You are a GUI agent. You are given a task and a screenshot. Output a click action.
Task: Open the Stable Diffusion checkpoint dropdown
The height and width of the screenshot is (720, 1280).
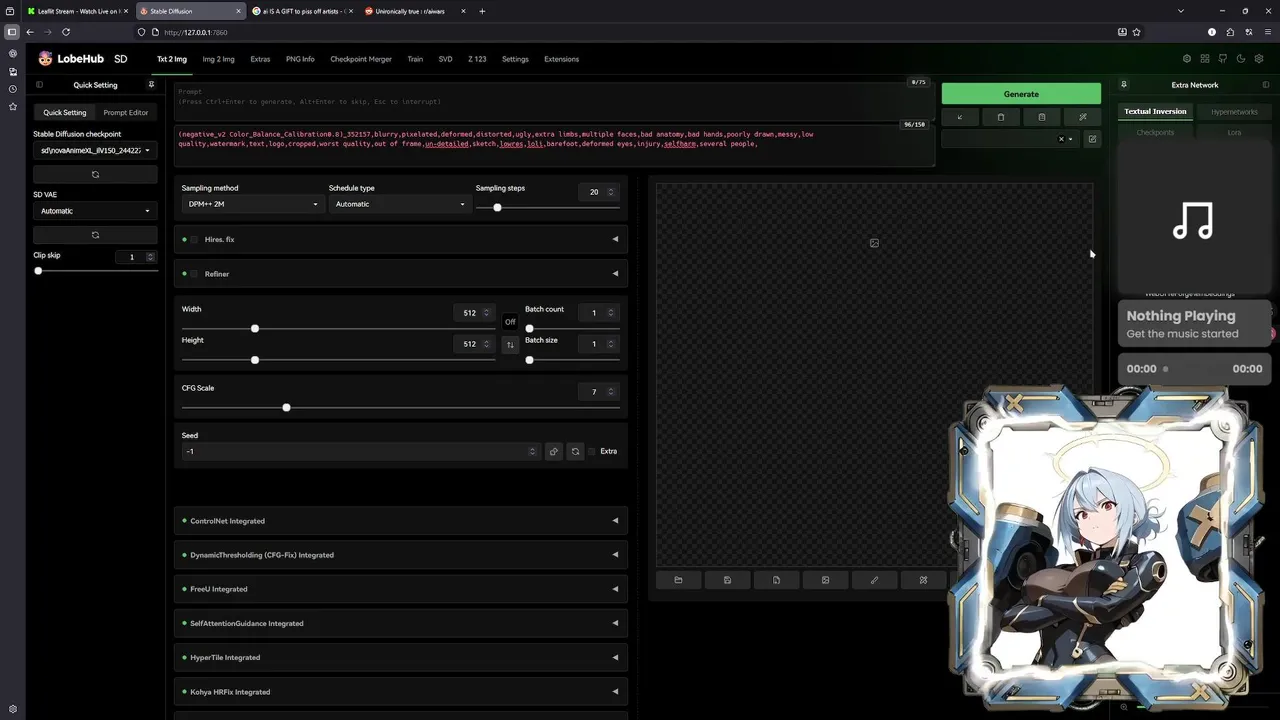(95, 151)
